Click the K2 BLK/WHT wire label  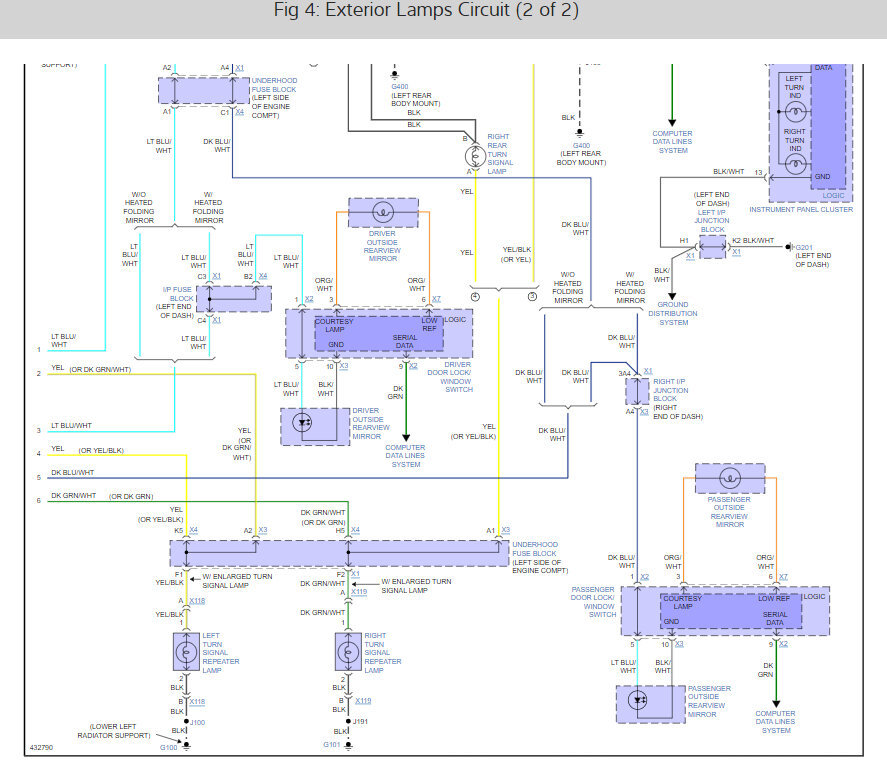(x=753, y=240)
